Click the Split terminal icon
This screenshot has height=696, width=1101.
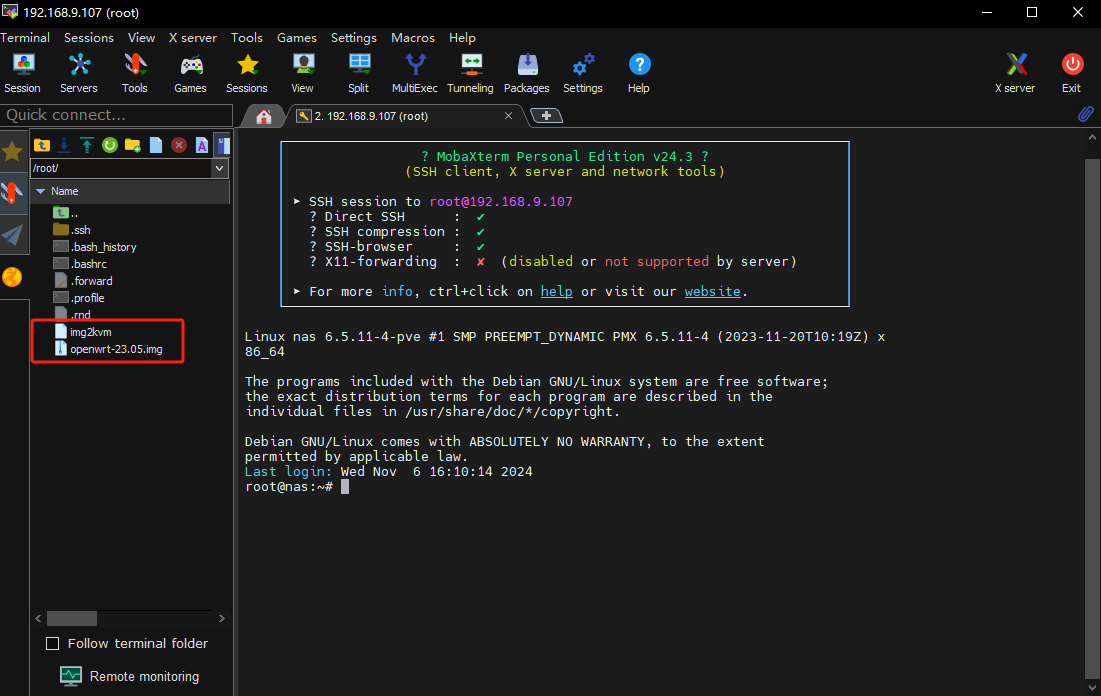[x=358, y=73]
